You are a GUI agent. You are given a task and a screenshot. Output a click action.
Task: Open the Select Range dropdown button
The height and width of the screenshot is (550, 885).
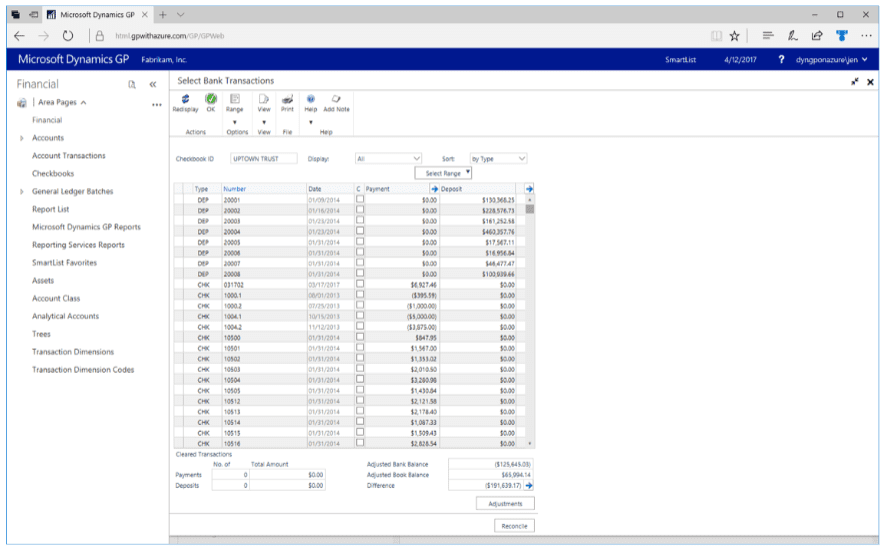pos(443,173)
